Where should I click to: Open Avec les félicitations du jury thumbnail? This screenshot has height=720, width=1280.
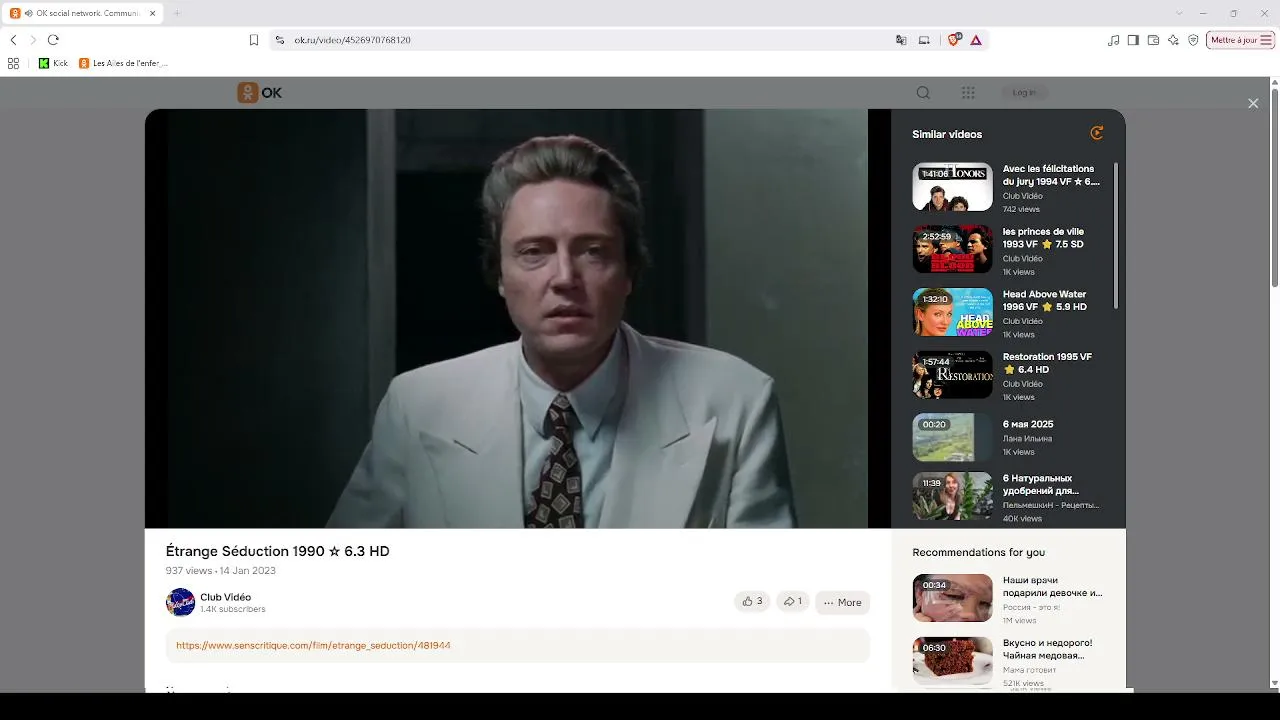click(x=952, y=187)
